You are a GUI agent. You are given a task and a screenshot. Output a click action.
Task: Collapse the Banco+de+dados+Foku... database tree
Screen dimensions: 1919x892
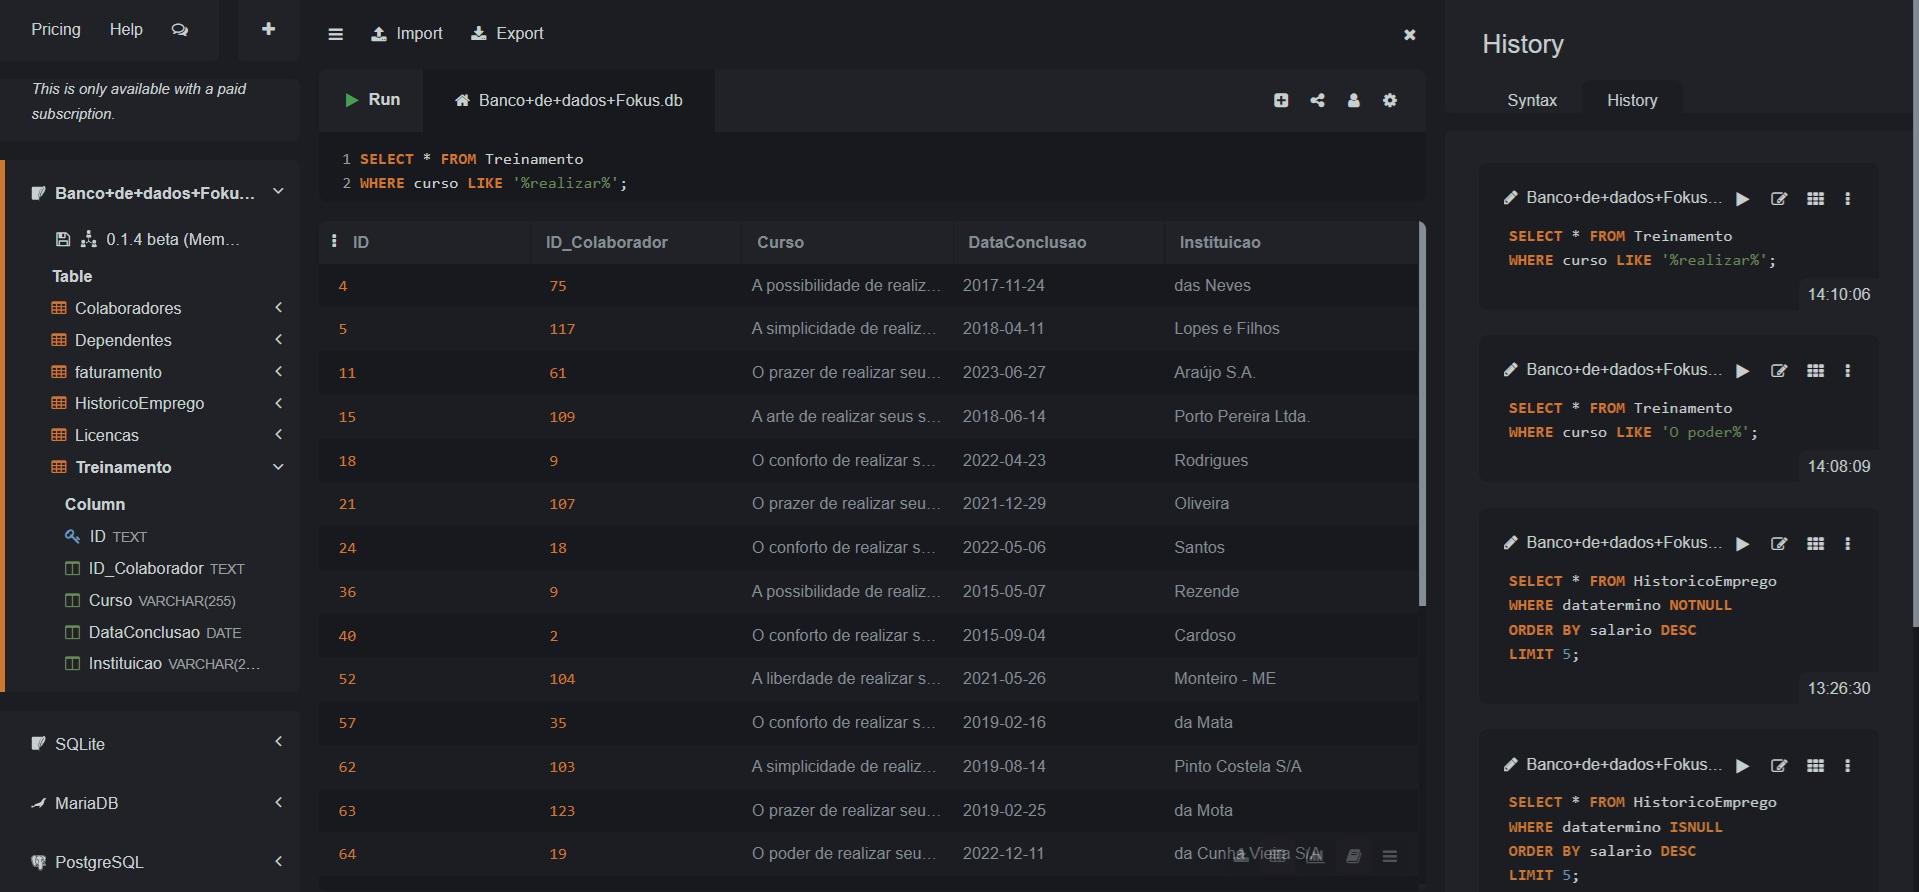pos(278,192)
